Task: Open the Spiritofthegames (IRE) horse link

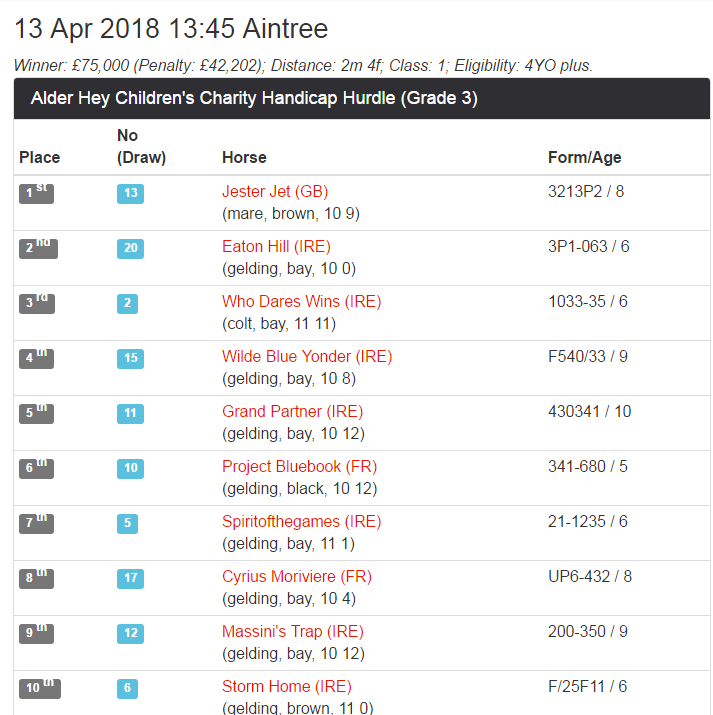Action: pyautogui.click(x=301, y=522)
